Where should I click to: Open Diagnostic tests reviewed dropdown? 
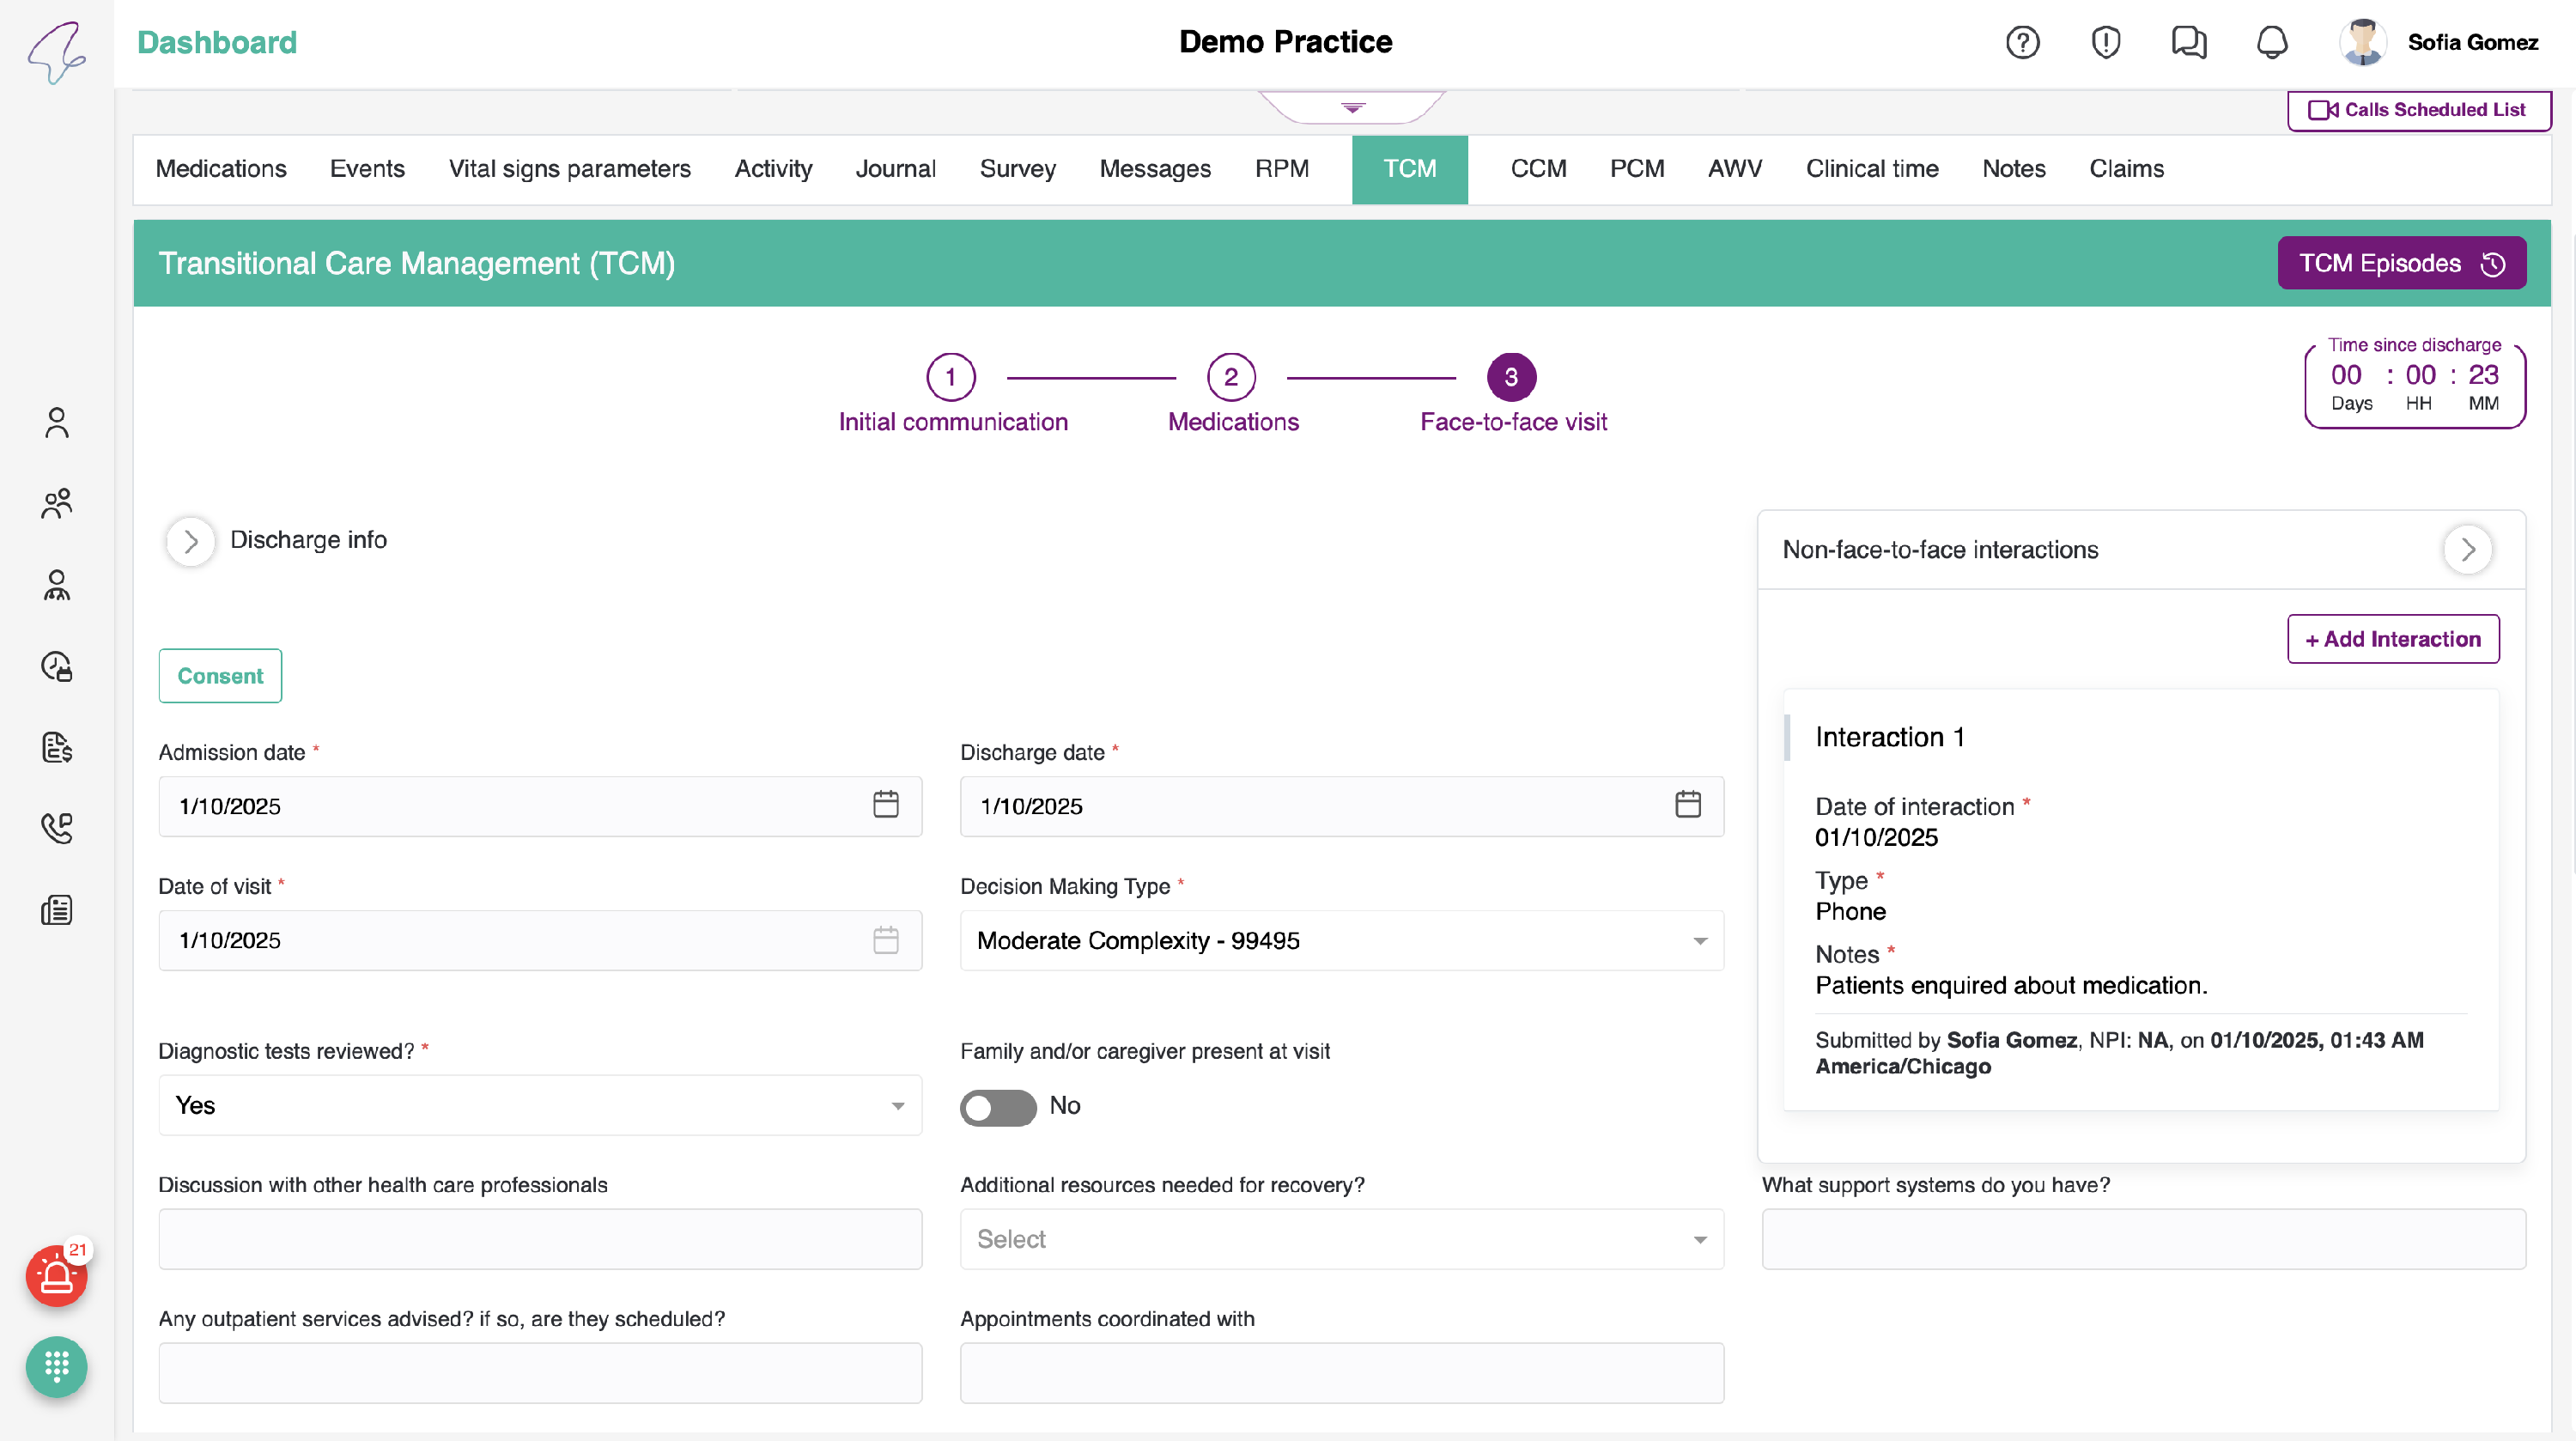point(540,1105)
